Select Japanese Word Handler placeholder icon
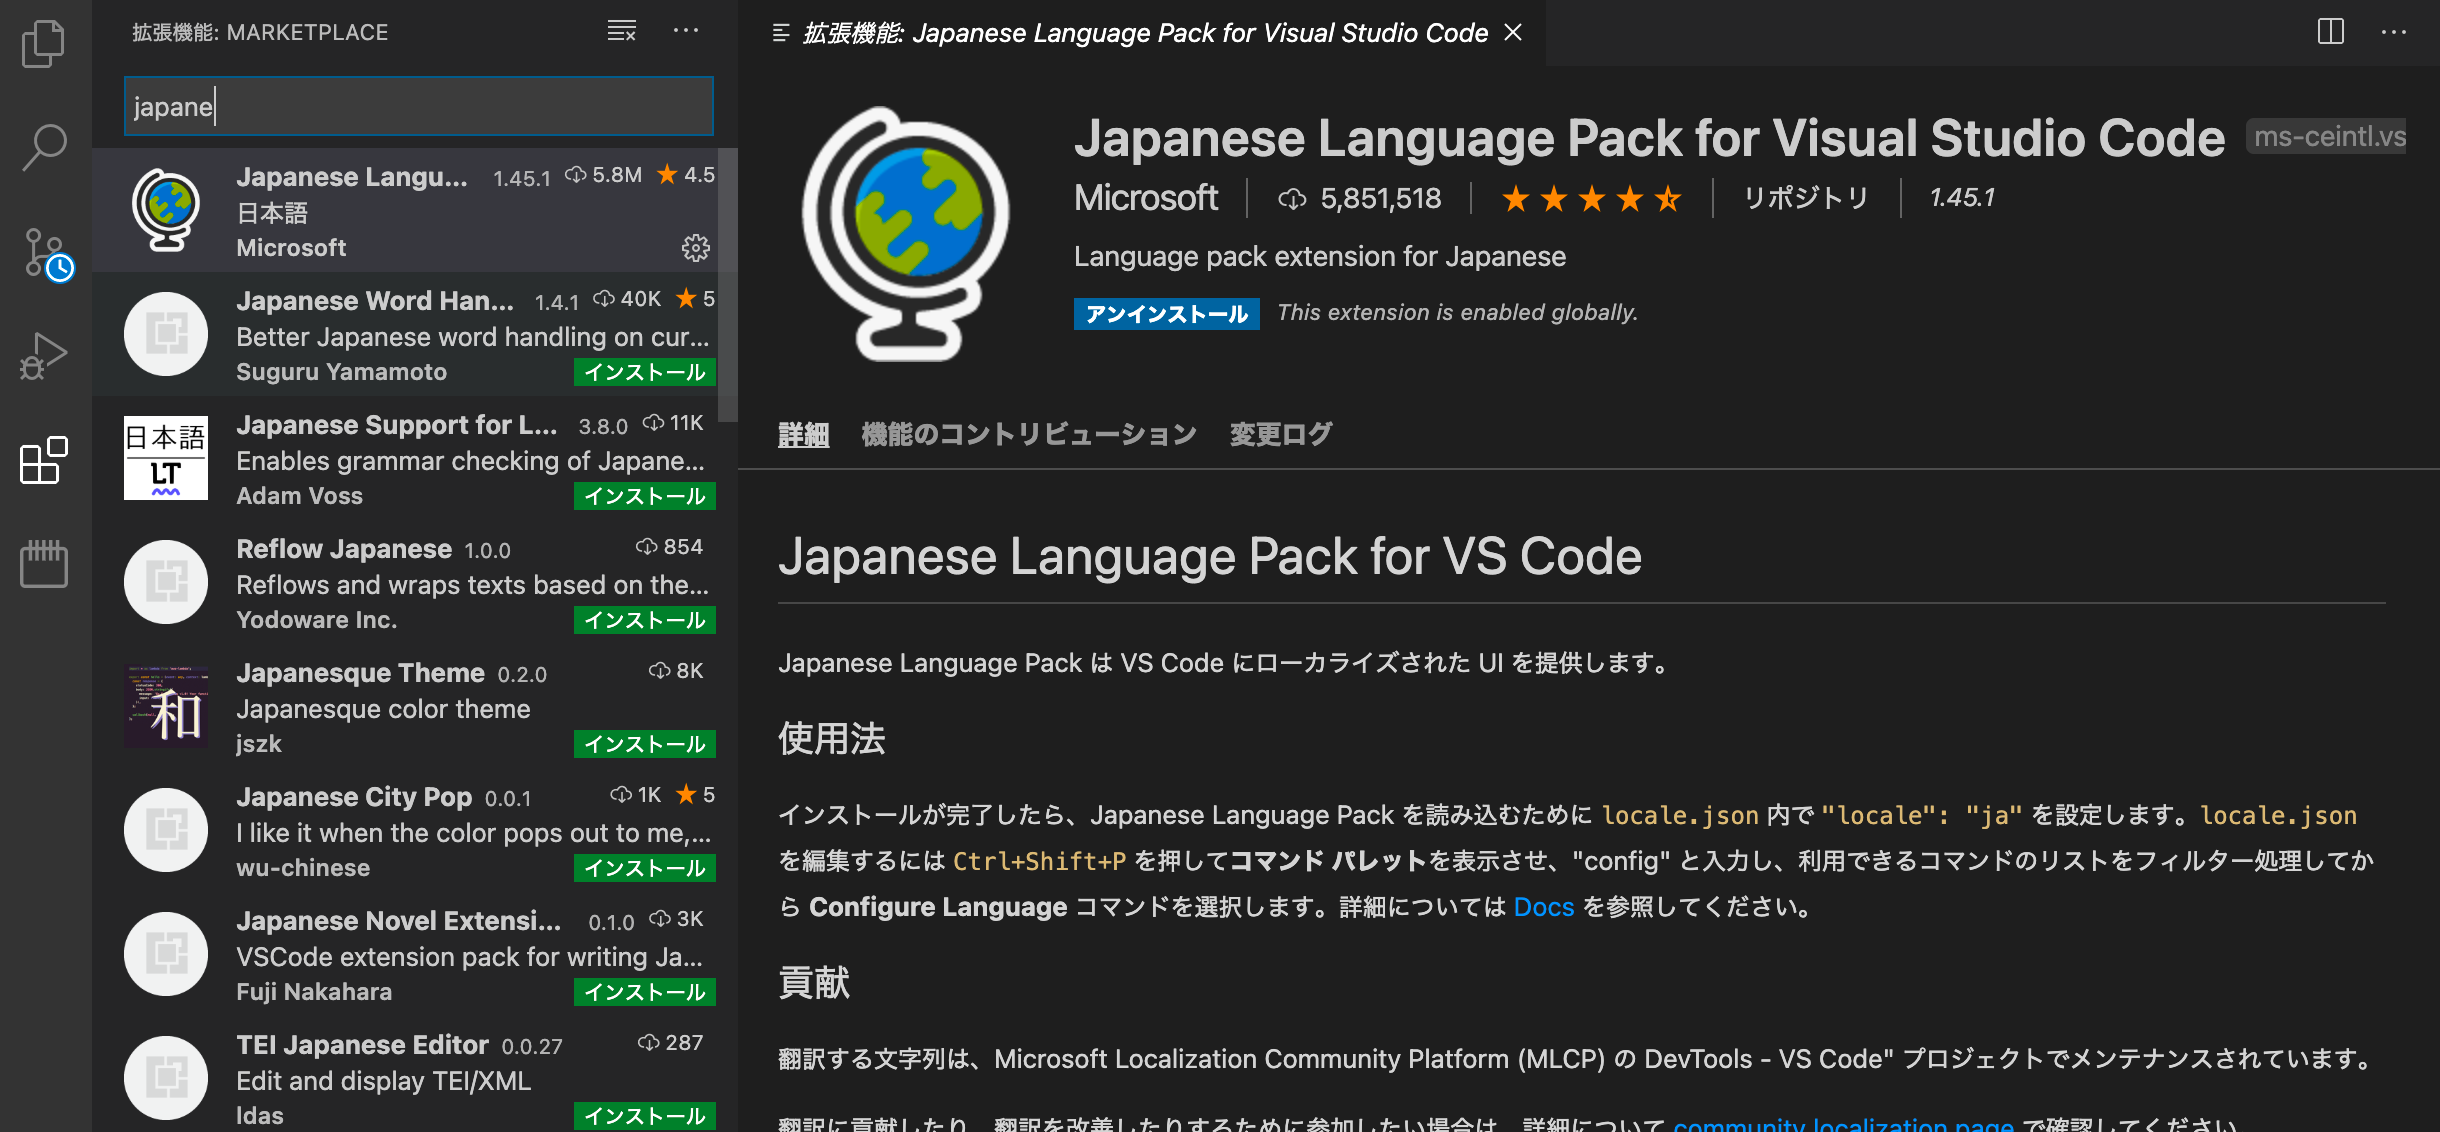The image size is (2440, 1132). (x=166, y=334)
